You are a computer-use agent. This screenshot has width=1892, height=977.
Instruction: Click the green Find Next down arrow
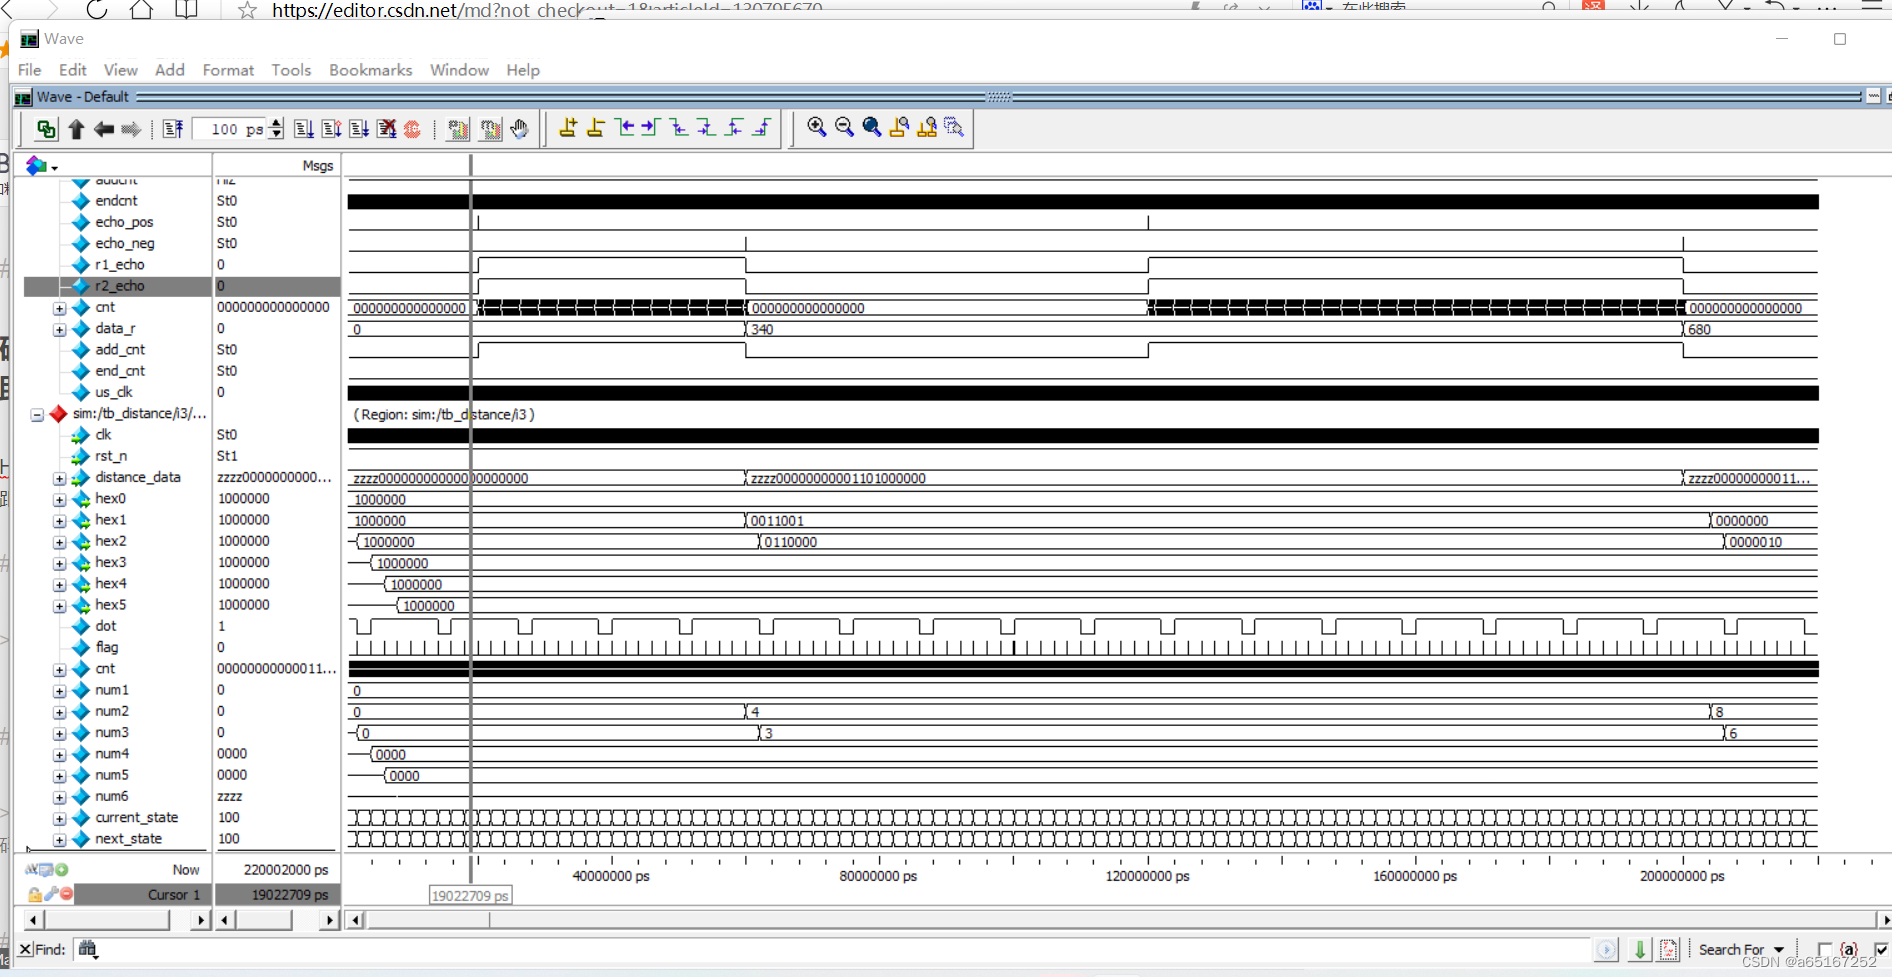pos(1639,949)
